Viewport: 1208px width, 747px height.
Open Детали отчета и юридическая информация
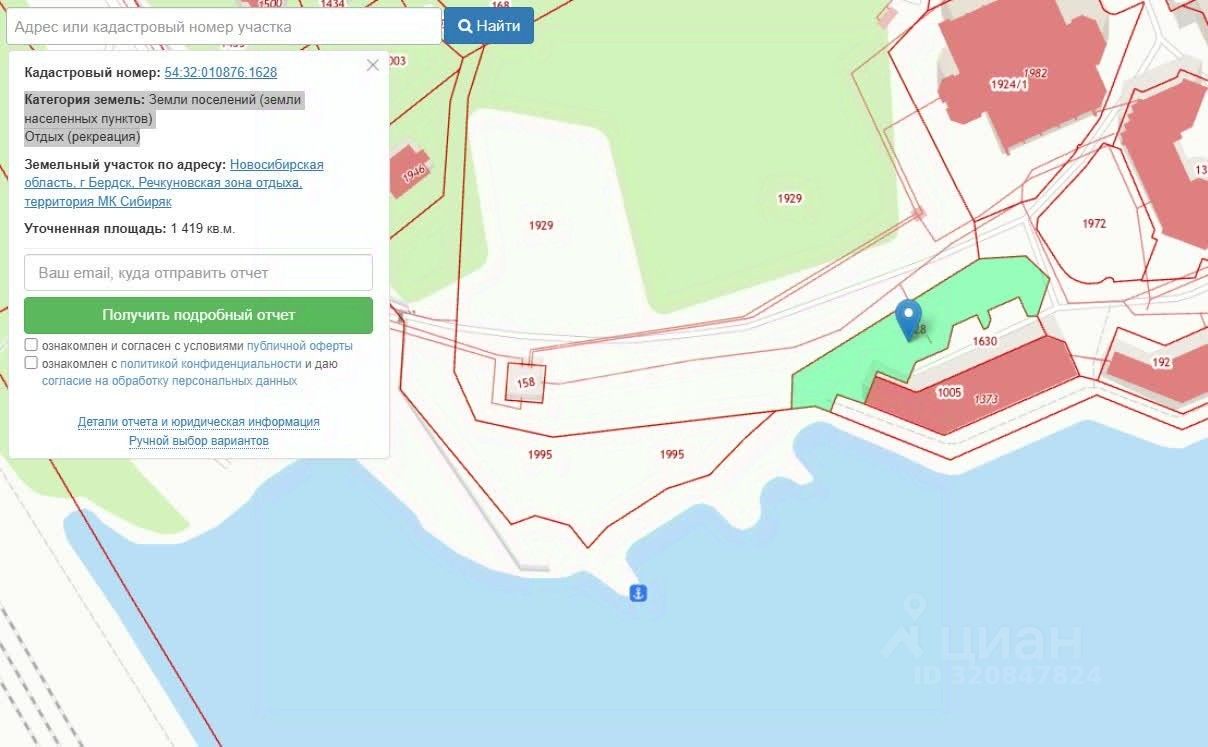199,422
